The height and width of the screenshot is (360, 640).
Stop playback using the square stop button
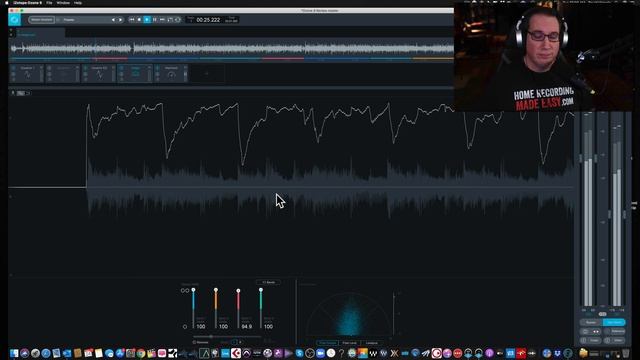[139, 20]
